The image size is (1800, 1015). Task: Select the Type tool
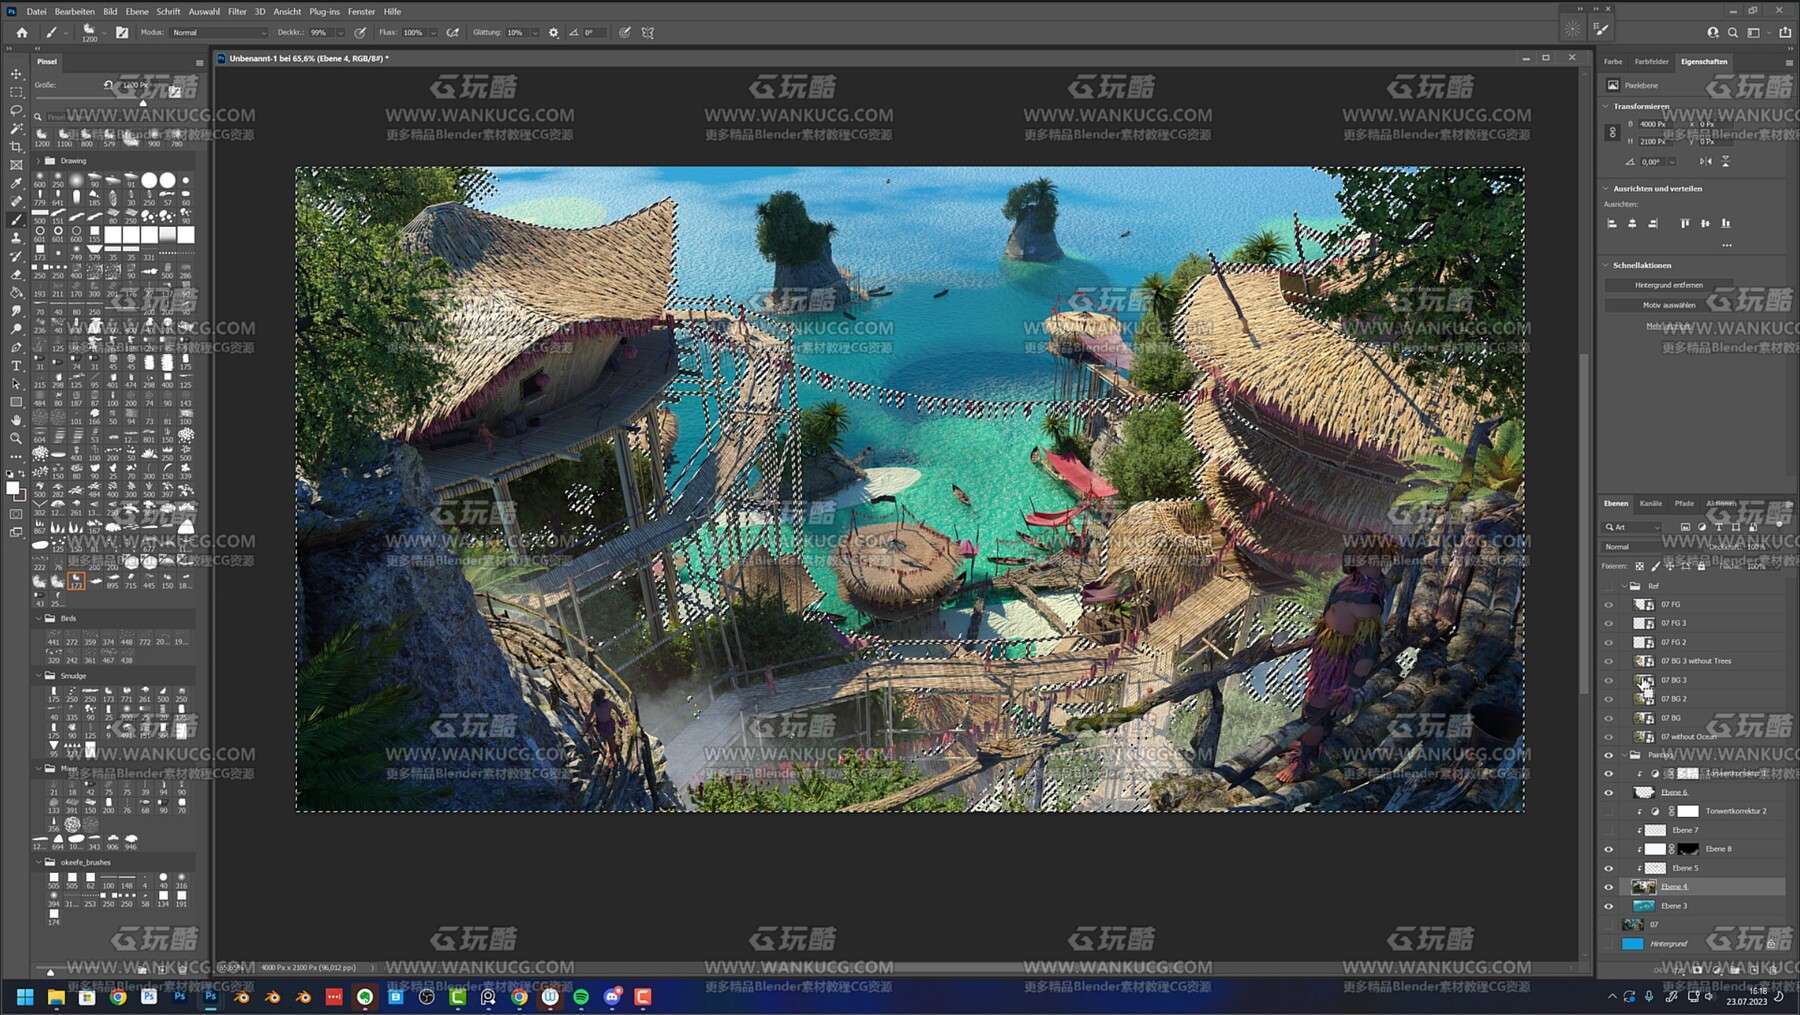click(16, 366)
